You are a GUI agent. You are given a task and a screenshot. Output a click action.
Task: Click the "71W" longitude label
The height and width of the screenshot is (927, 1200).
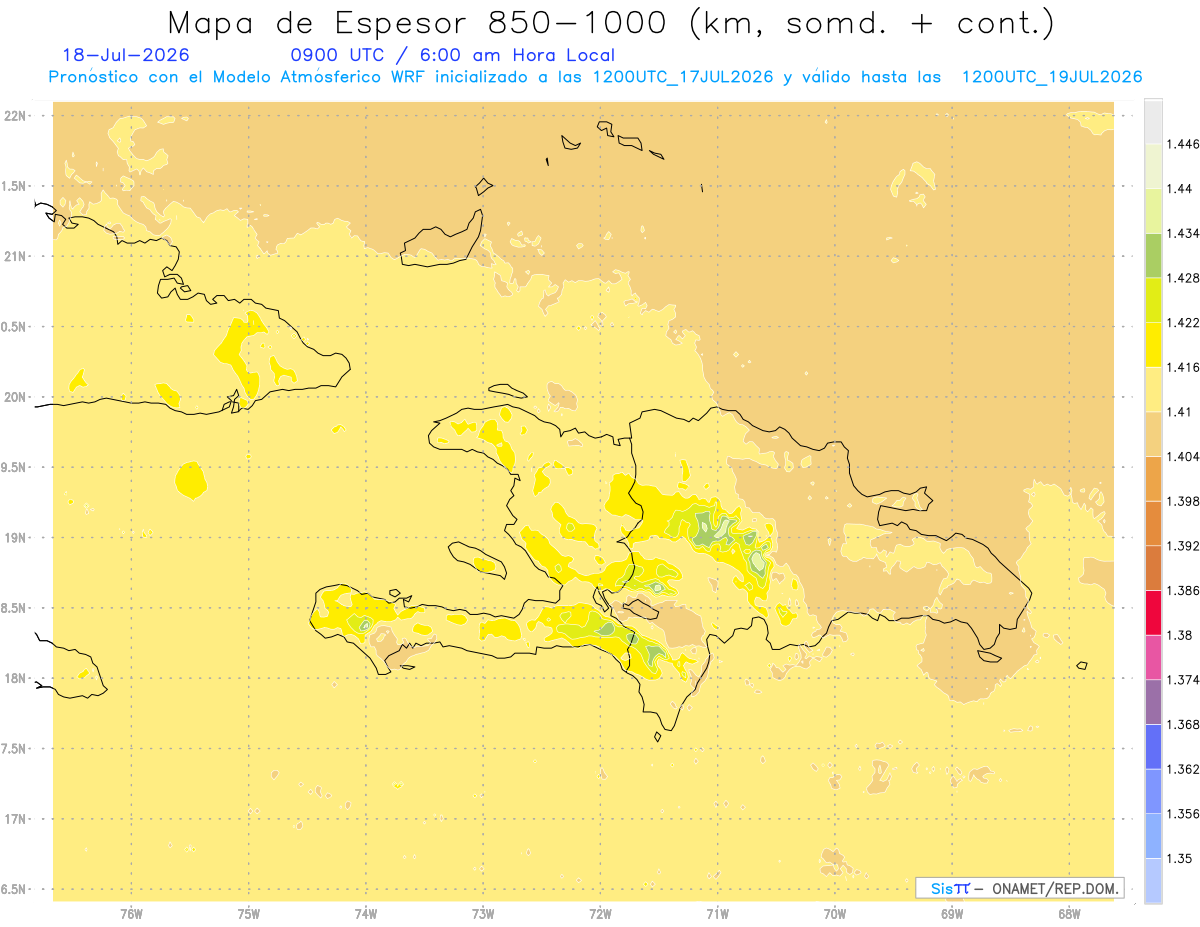click(717, 914)
